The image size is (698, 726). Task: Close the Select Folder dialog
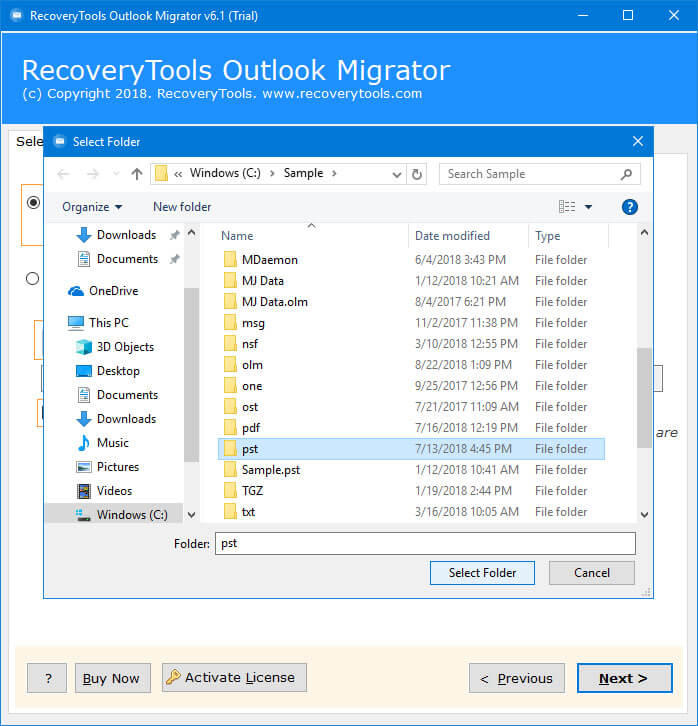point(638,141)
